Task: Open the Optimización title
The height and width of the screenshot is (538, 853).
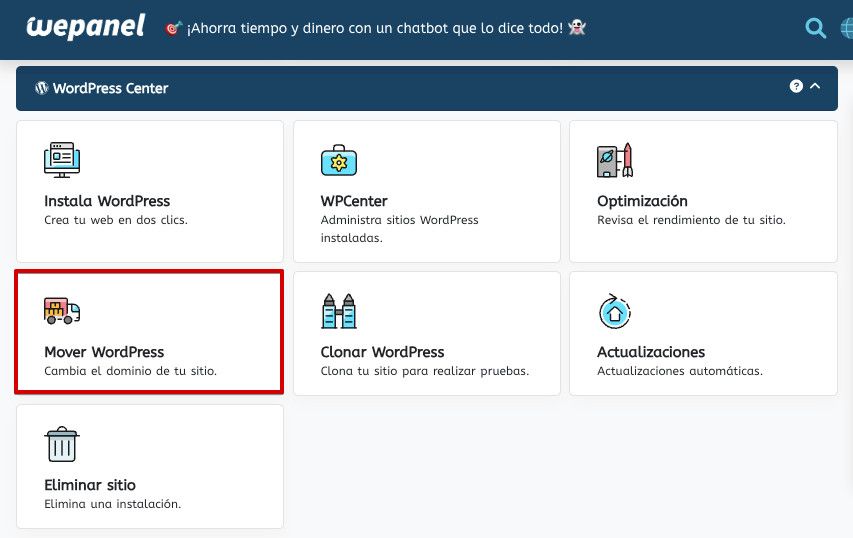Action: click(x=642, y=201)
